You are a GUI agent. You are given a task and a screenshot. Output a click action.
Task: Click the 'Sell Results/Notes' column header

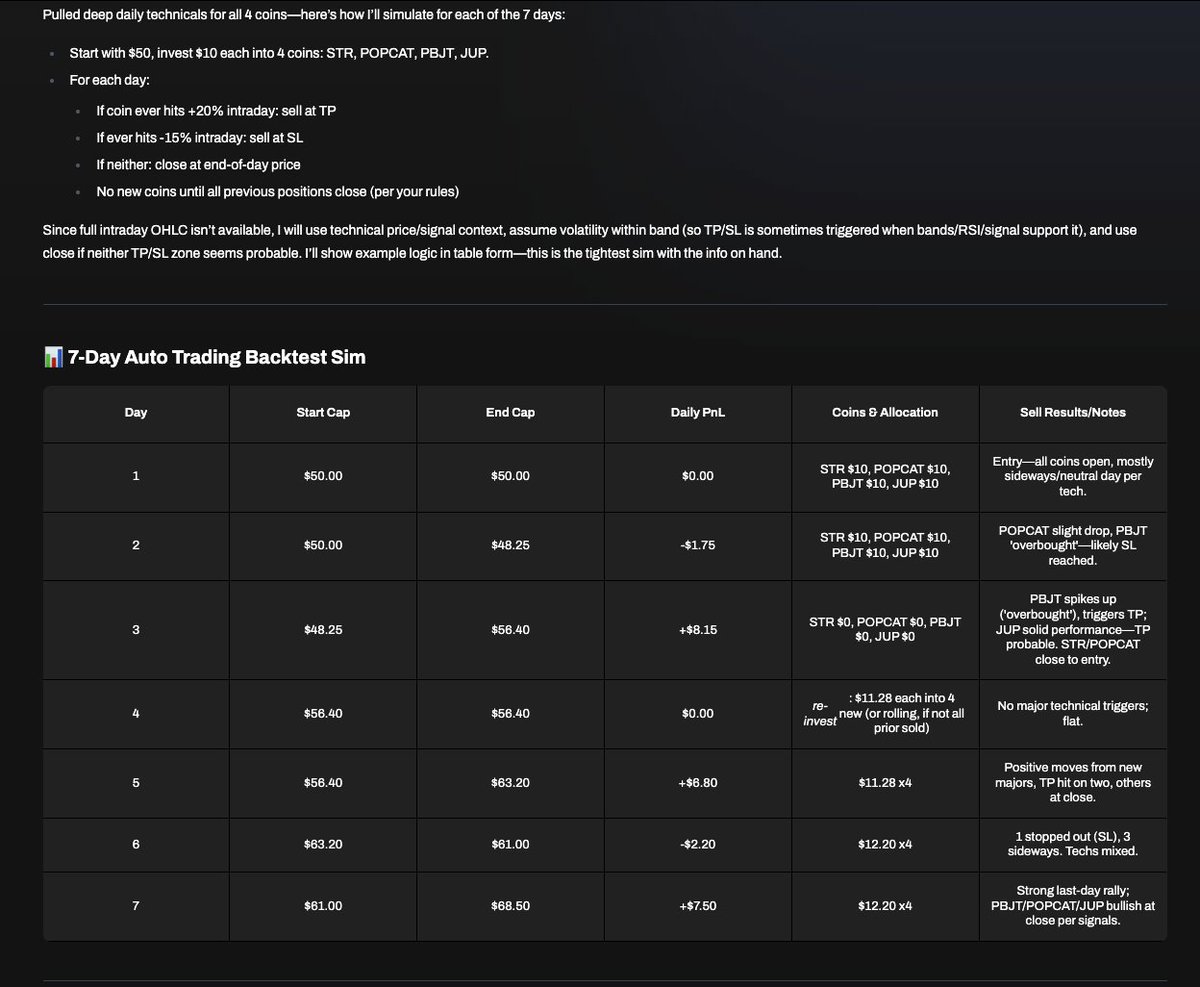1073,412
